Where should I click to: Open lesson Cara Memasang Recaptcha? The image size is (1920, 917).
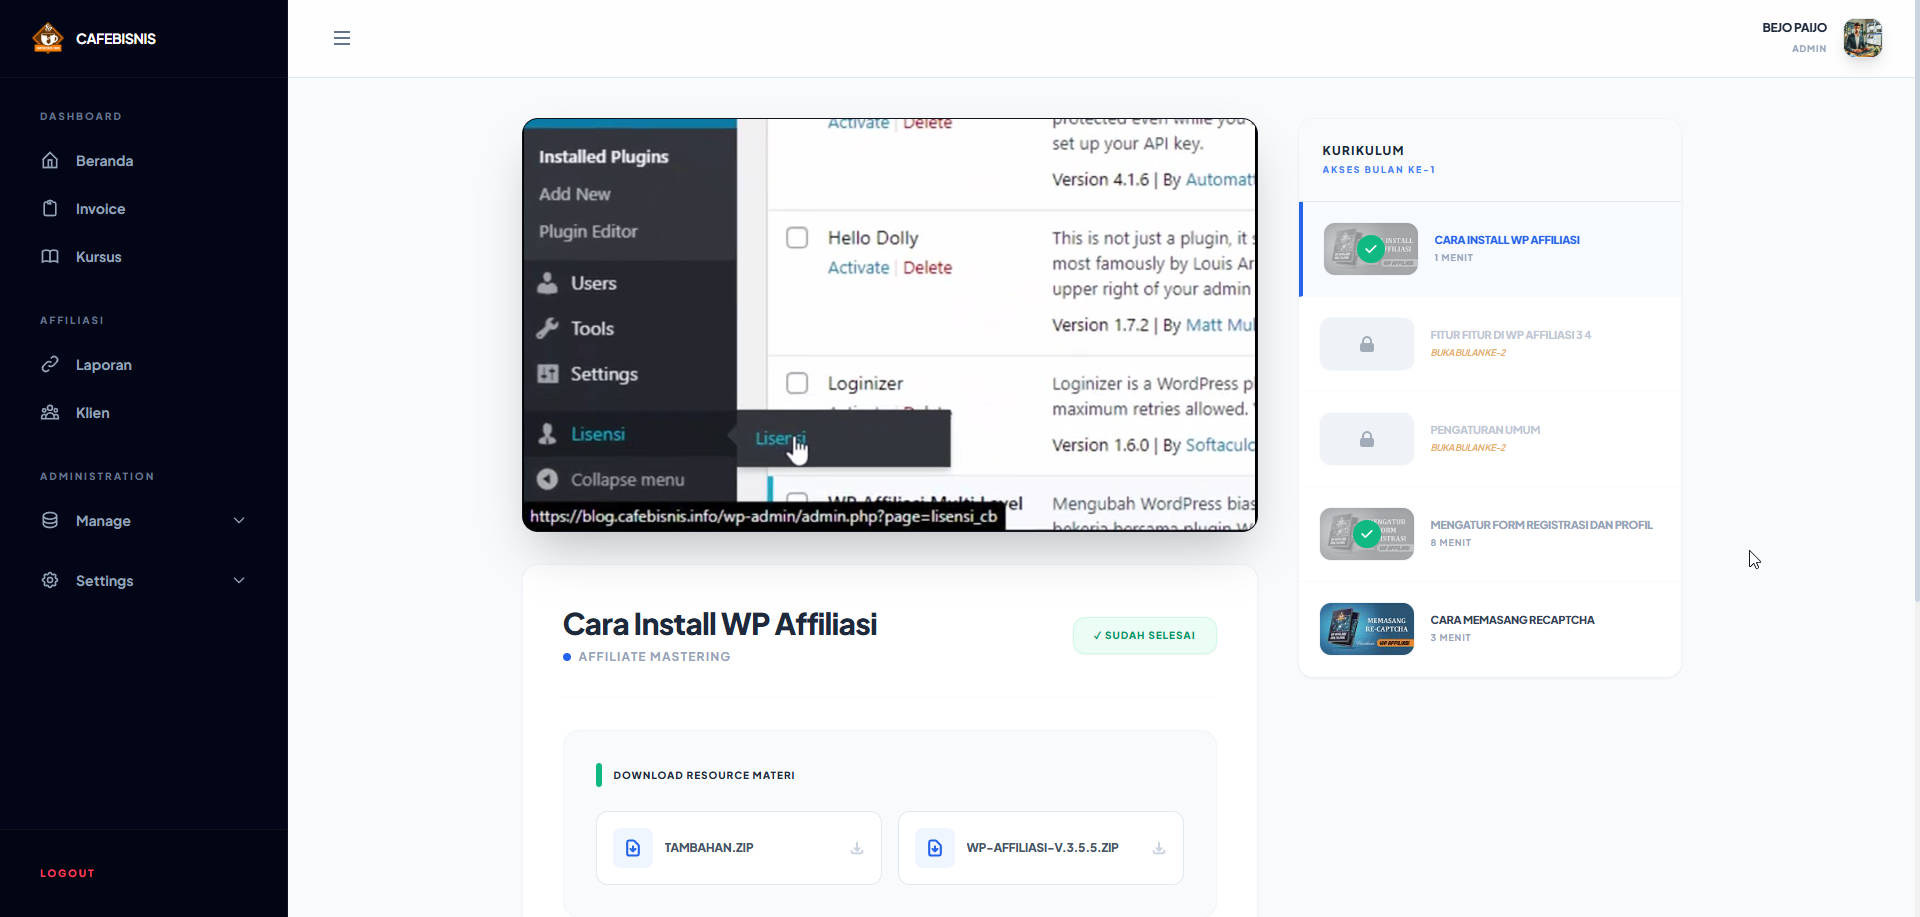point(1512,620)
